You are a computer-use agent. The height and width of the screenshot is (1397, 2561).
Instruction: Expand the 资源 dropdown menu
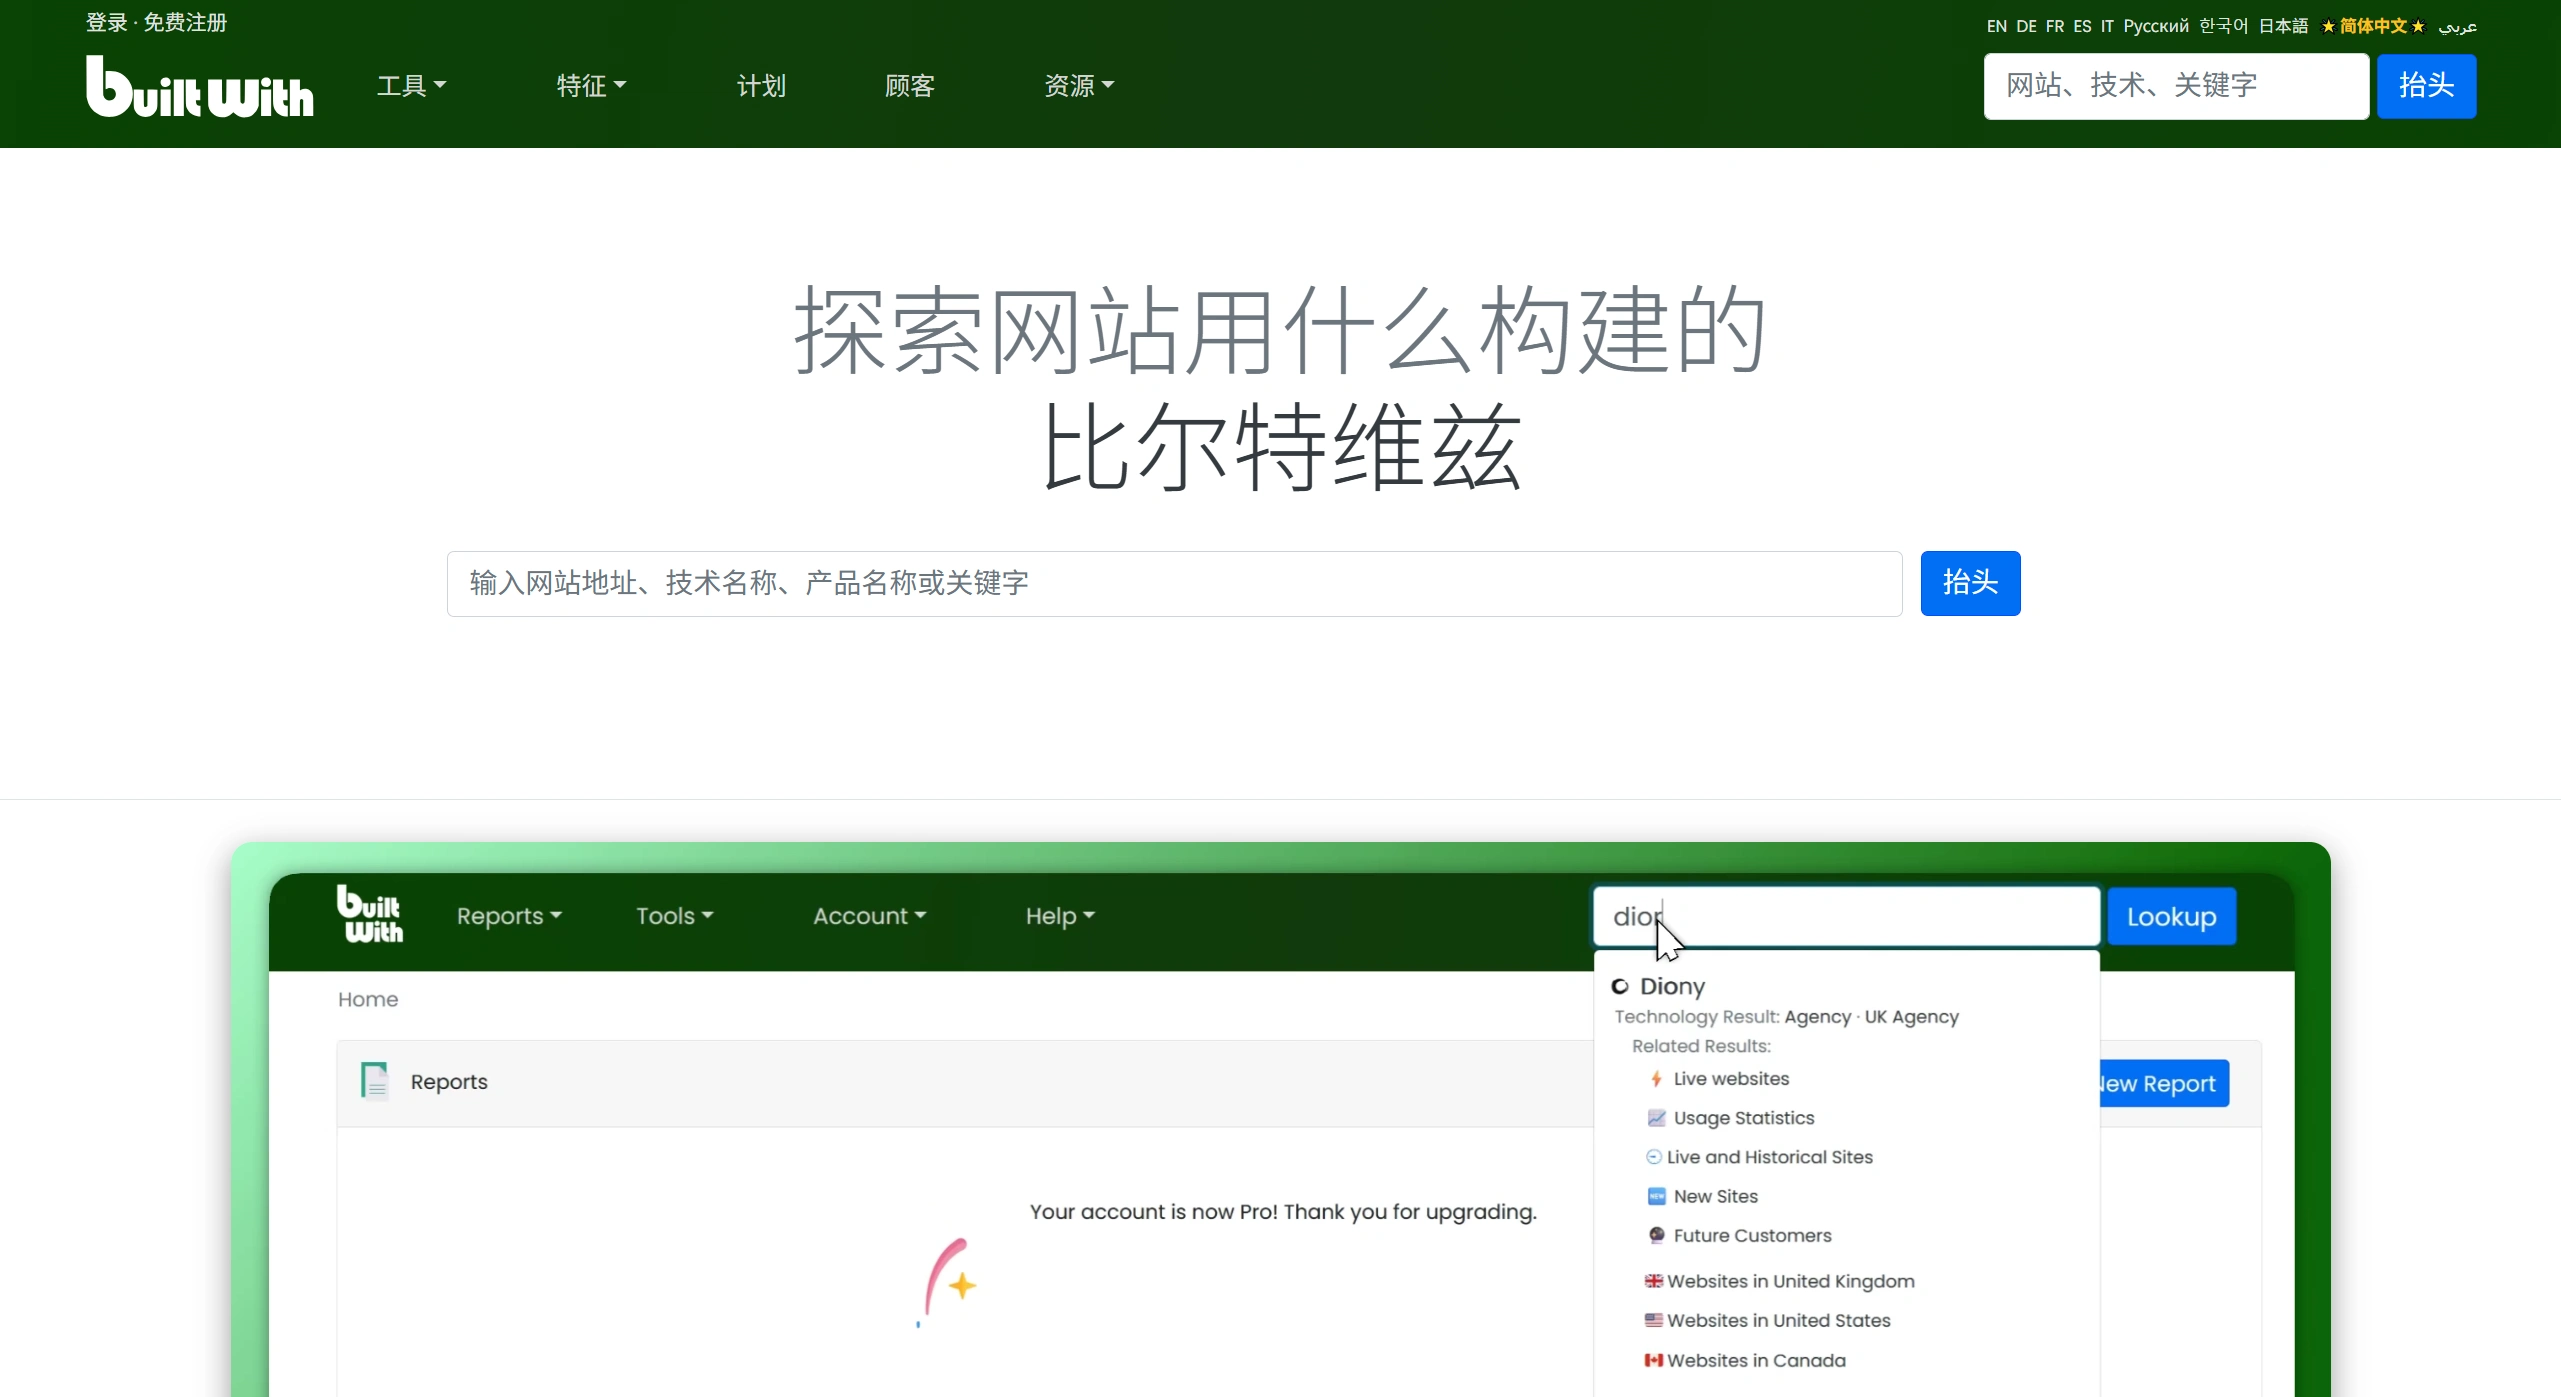pos(1077,86)
